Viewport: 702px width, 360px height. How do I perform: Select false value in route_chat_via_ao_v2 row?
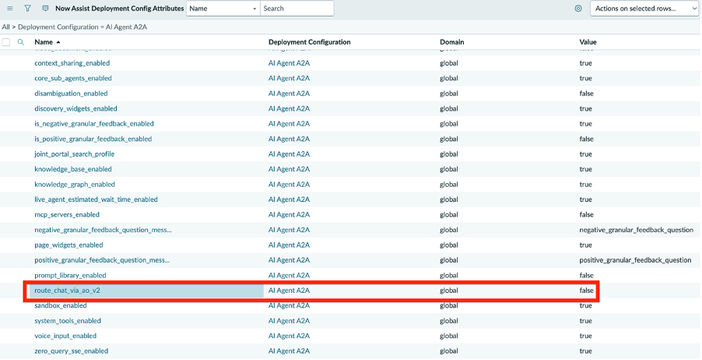click(586, 291)
